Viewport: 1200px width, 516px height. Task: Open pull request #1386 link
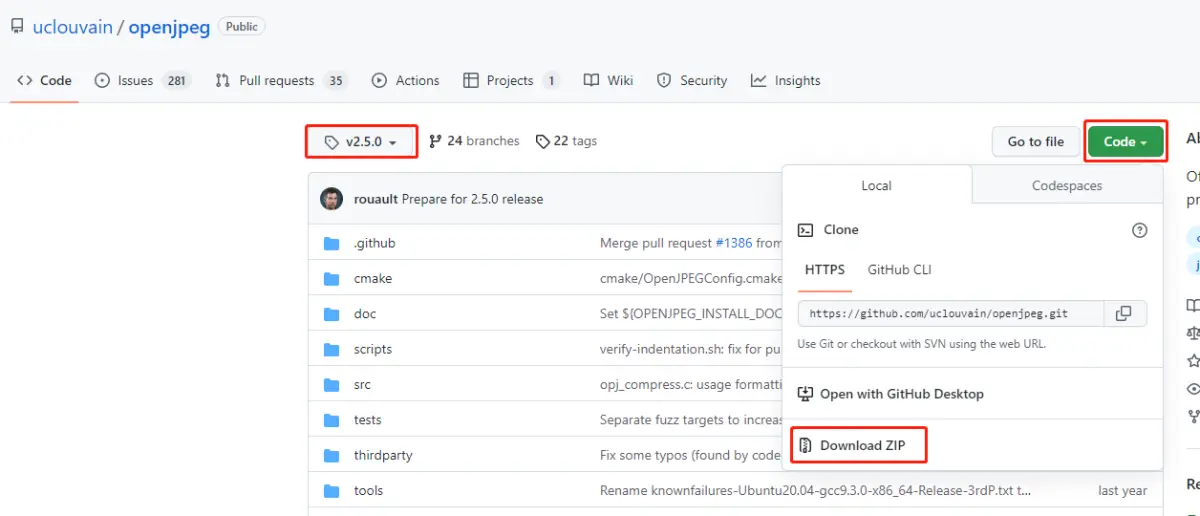(x=734, y=243)
